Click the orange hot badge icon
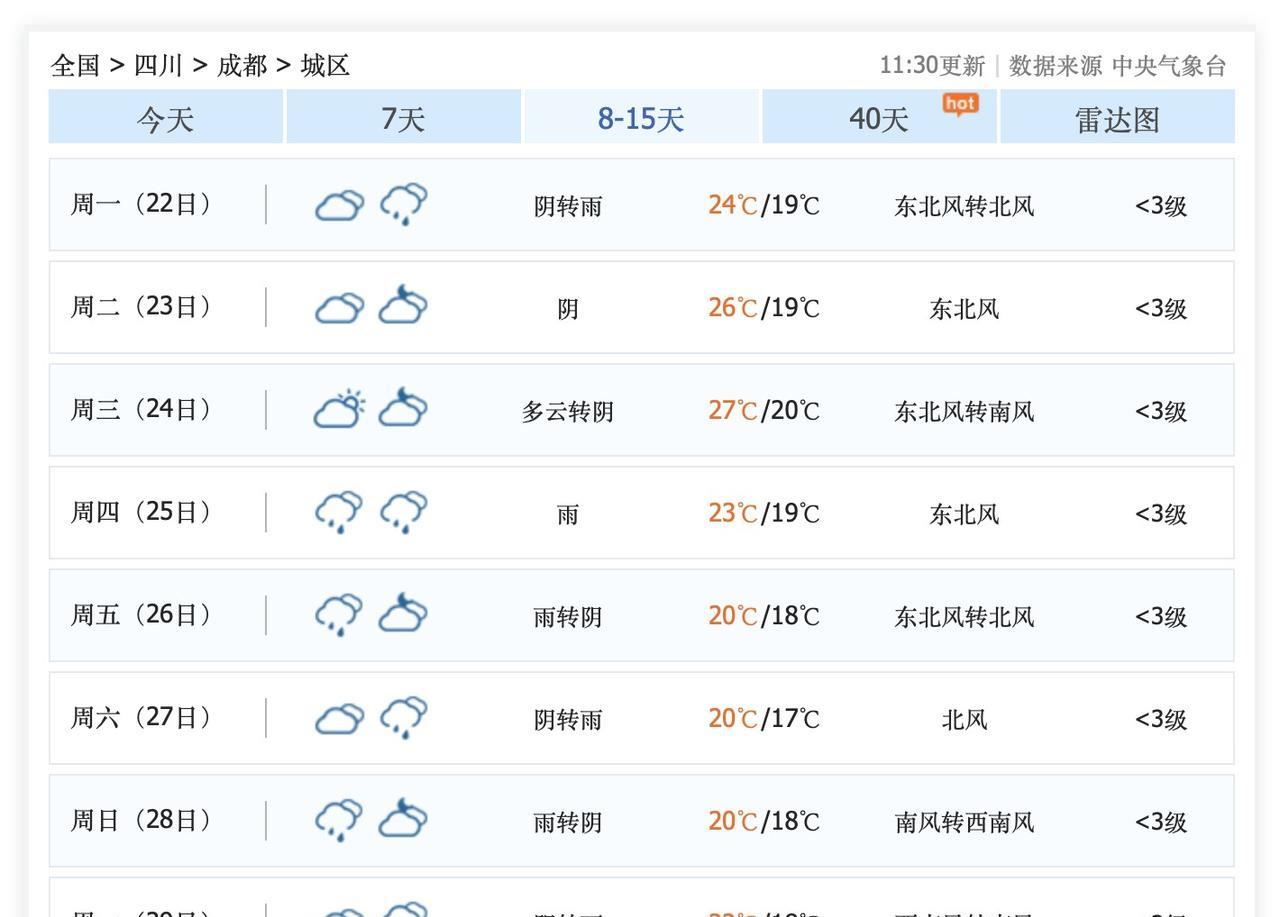This screenshot has width=1280, height=917. point(960,103)
